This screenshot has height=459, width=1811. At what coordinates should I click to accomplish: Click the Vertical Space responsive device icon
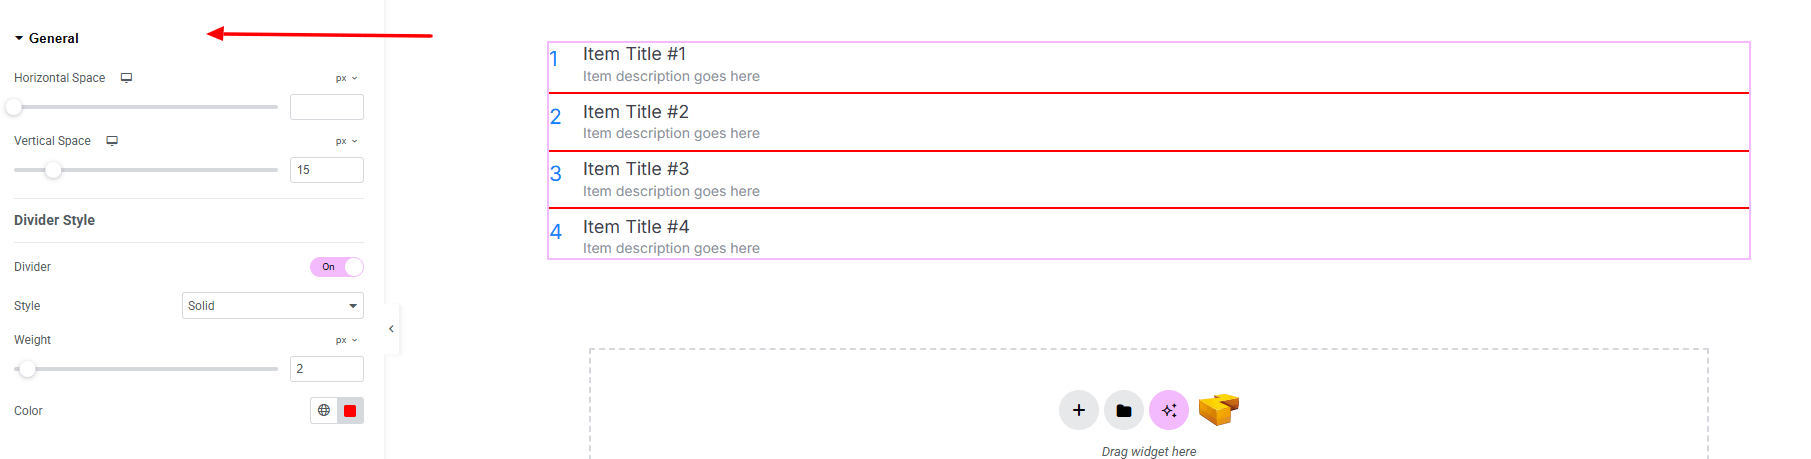(x=112, y=141)
